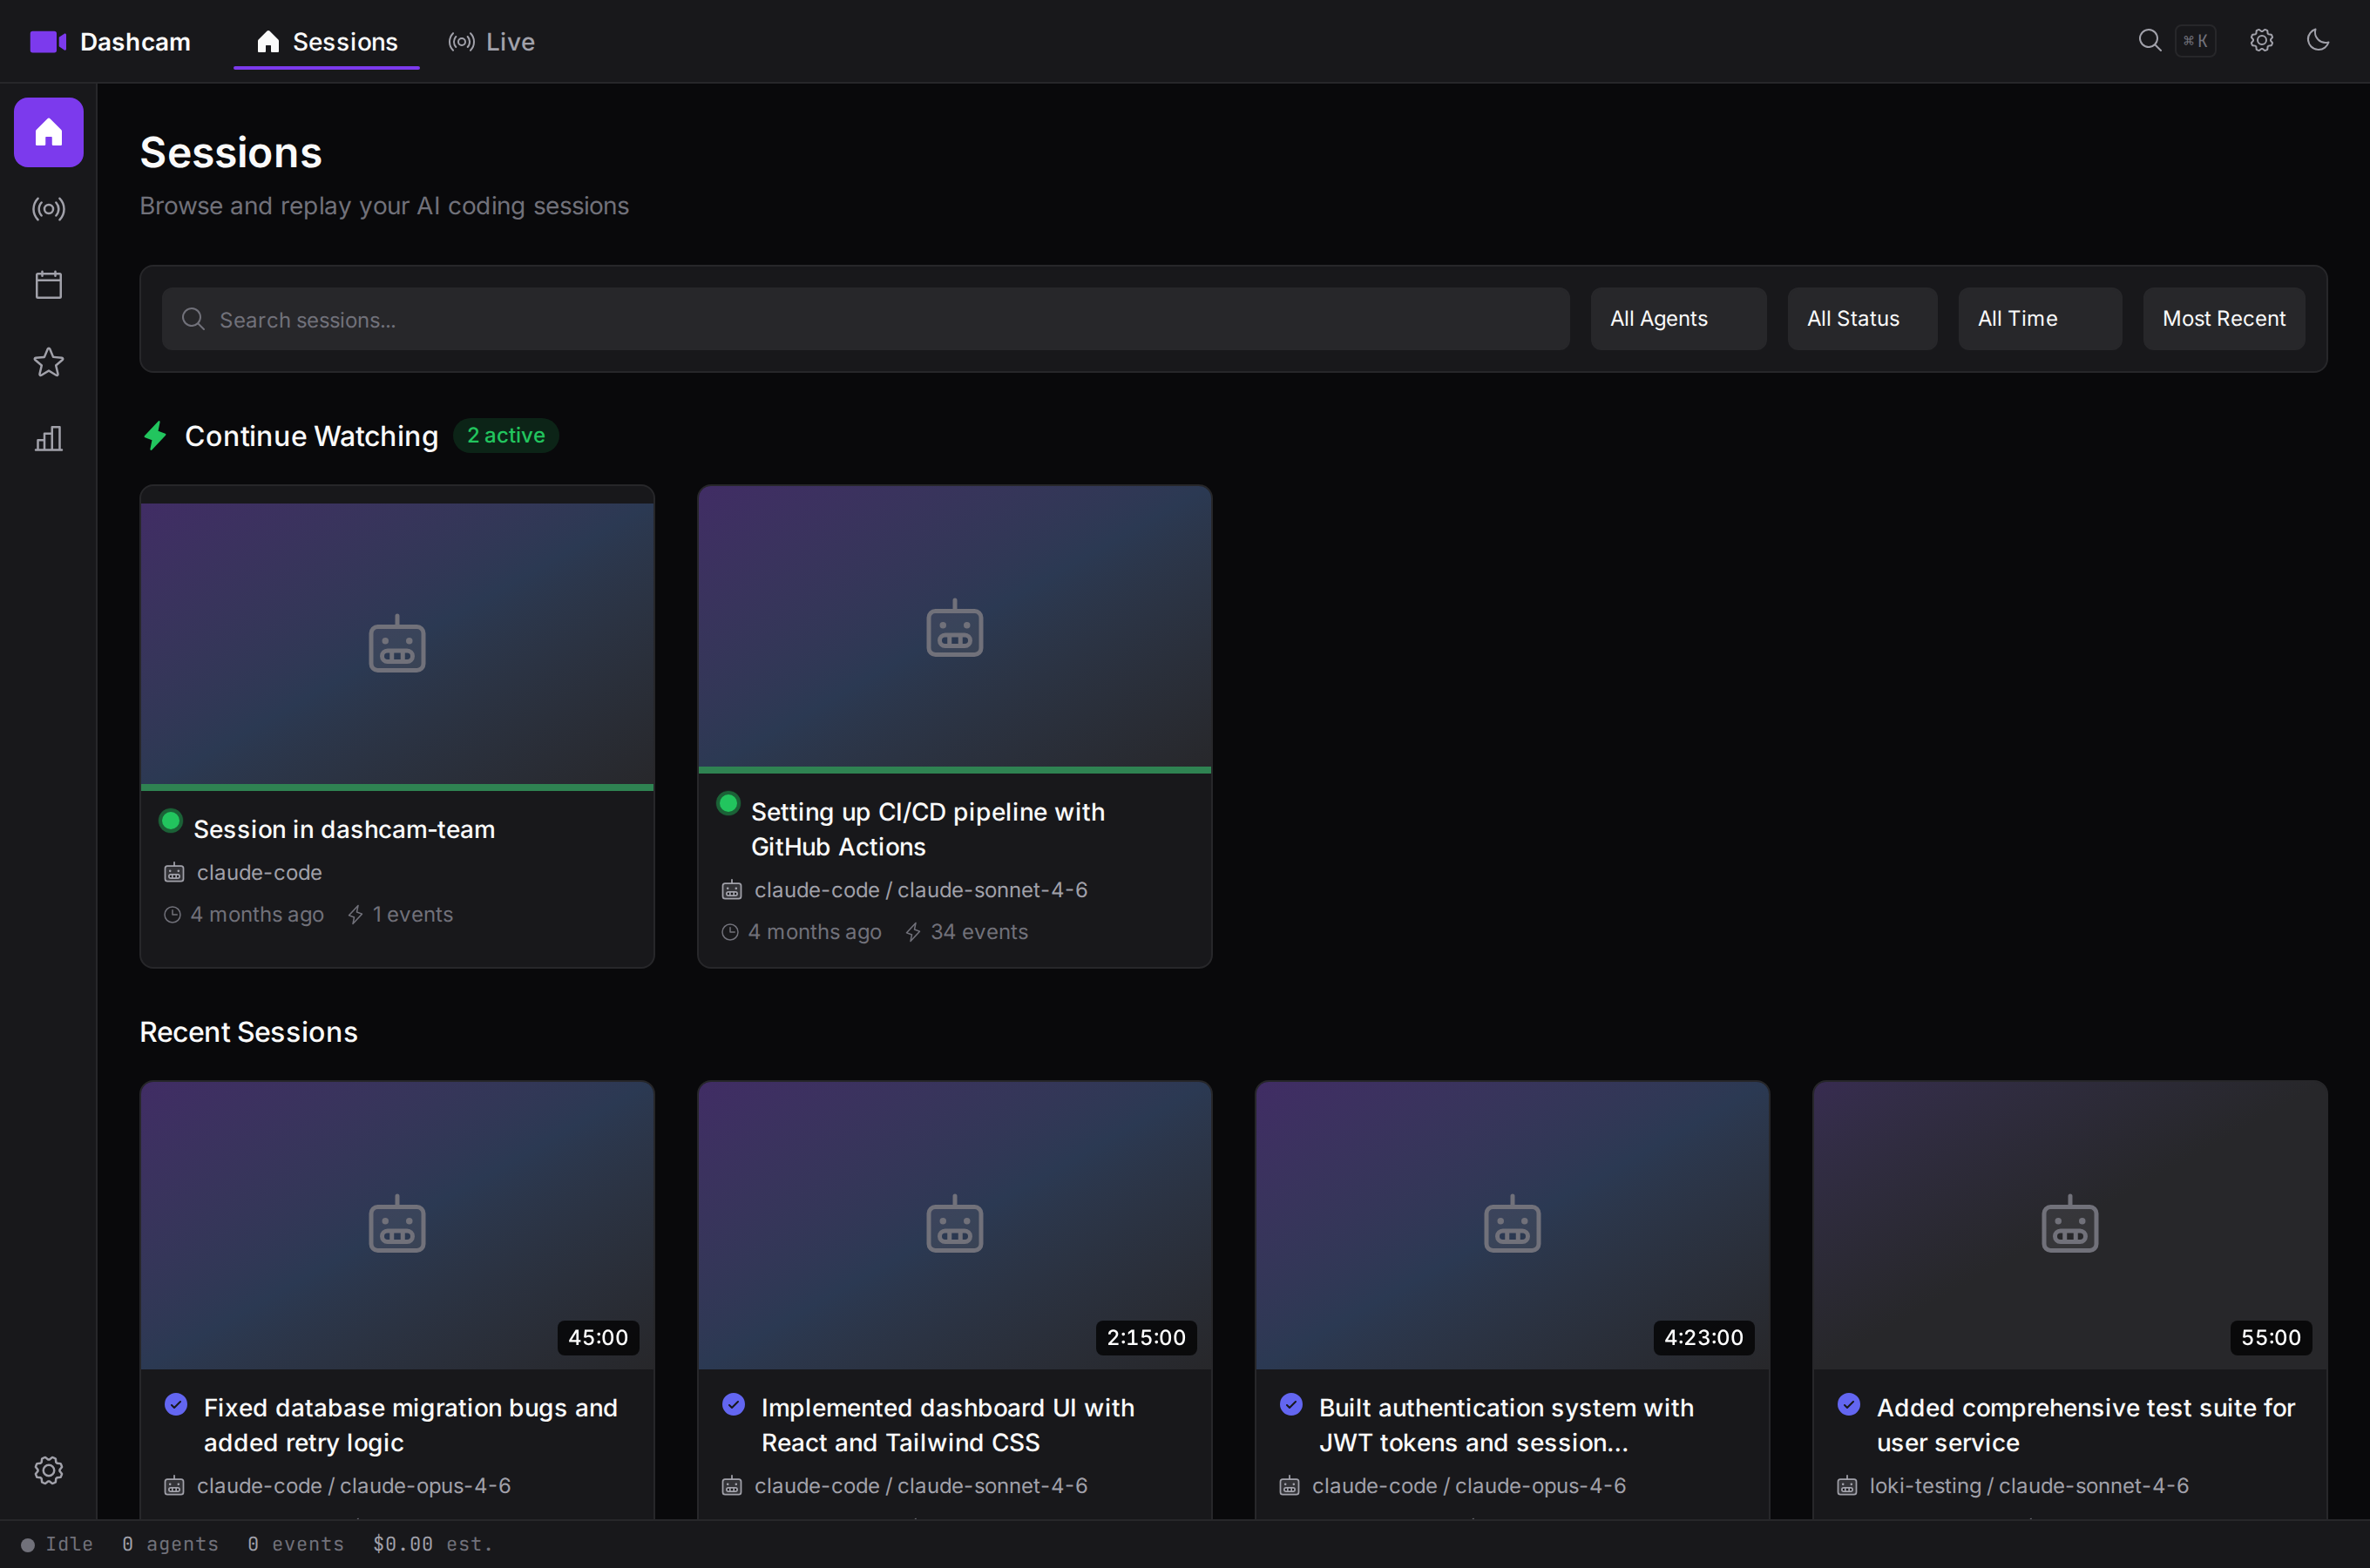Click the 55:00 duration badge
This screenshot has width=2370, height=1568.
[x=2270, y=1338]
